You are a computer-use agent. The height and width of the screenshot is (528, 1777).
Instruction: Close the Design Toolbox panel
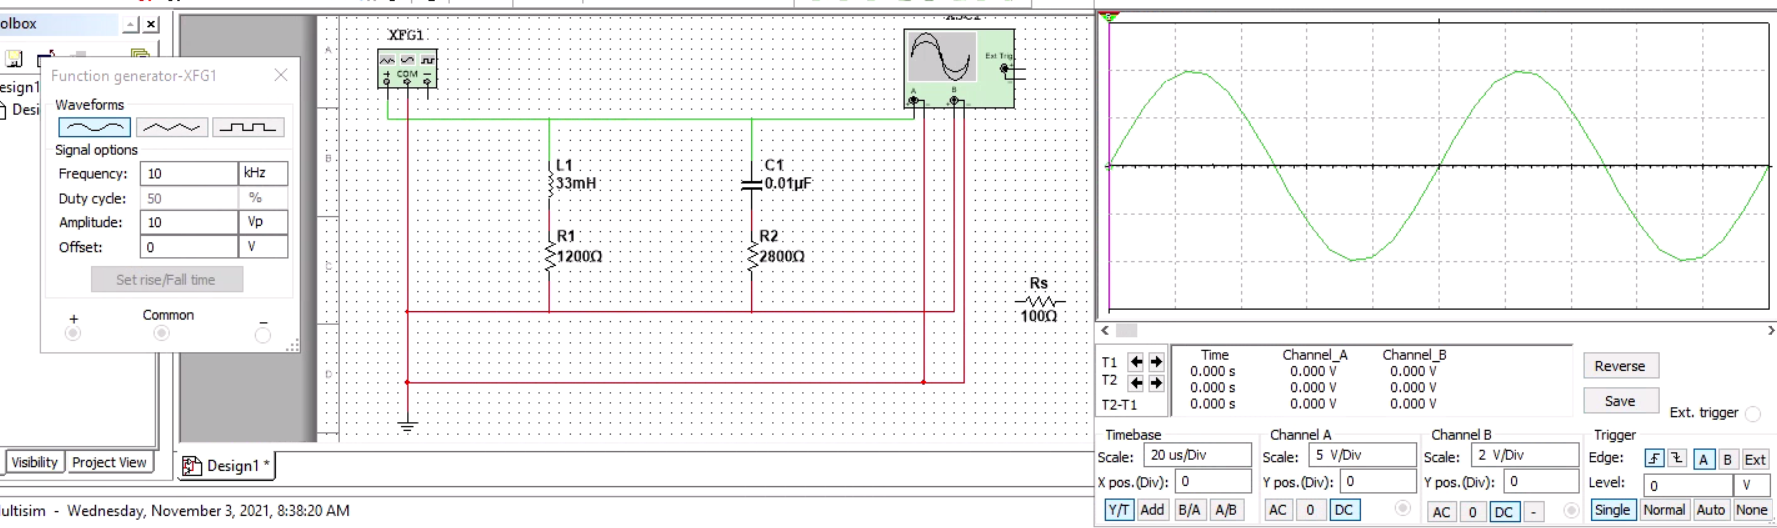[x=151, y=24]
